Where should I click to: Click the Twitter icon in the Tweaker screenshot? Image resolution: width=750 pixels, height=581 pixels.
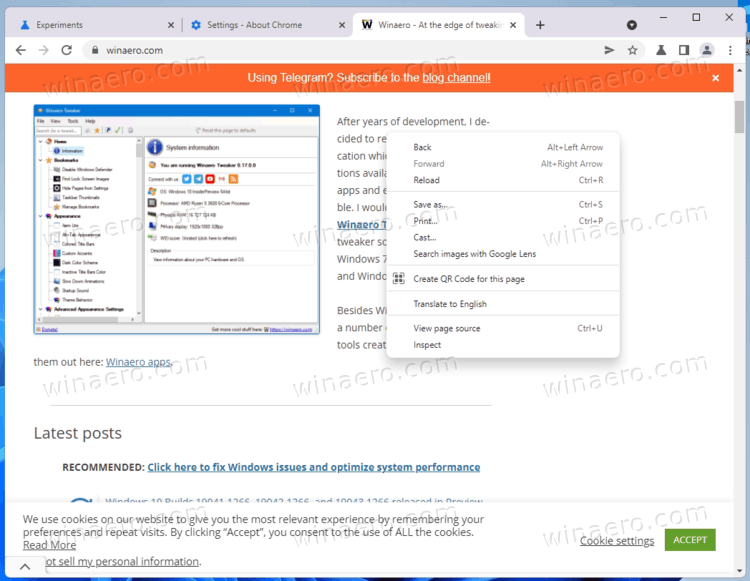point(187,179)
